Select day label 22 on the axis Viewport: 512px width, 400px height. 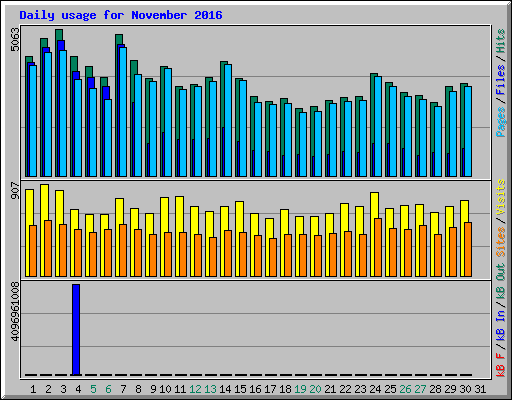[x=345, y=389]
